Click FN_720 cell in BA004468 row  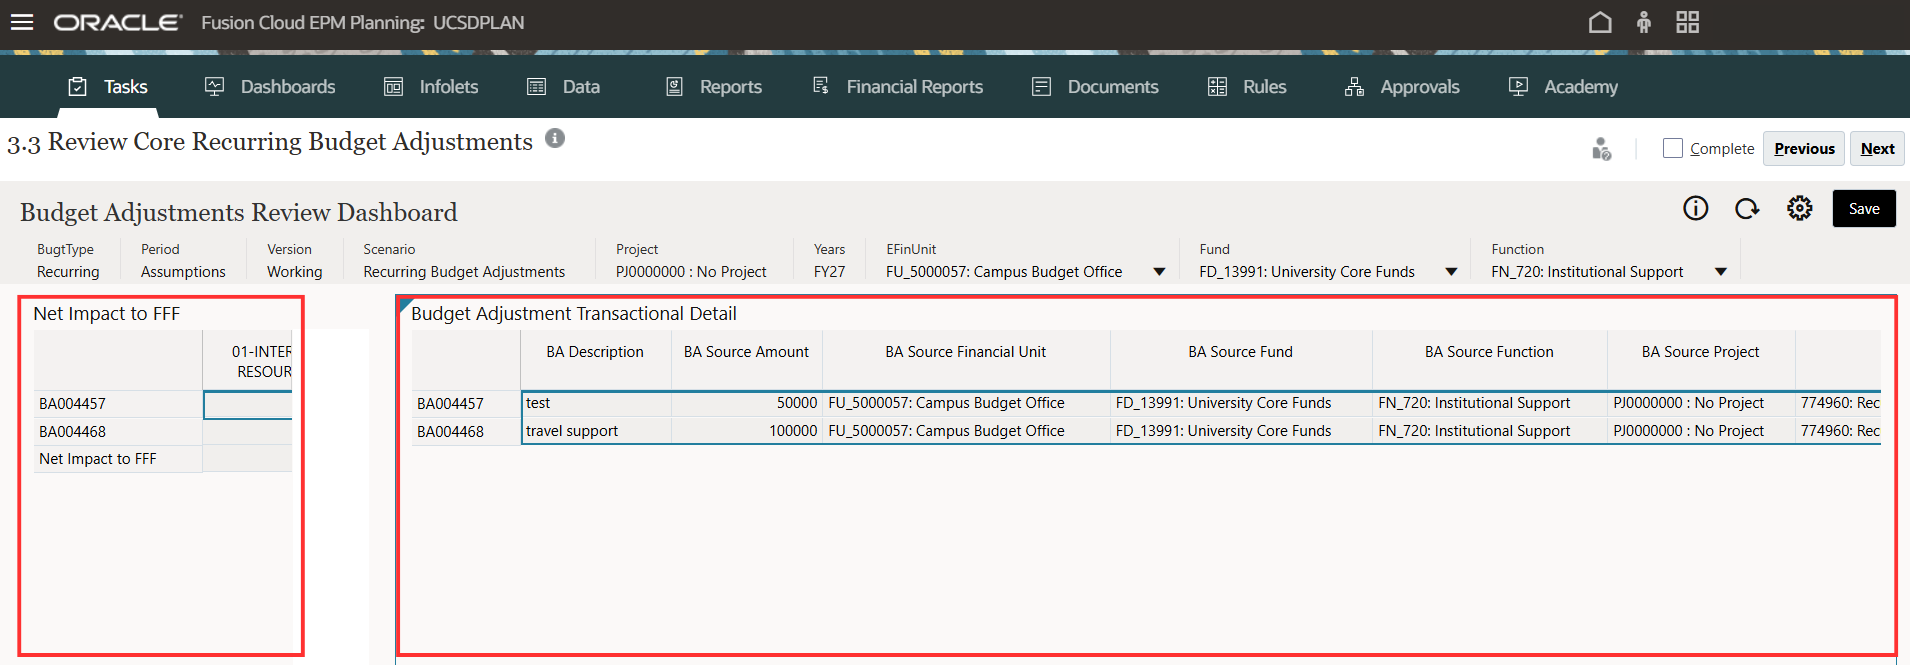(1489, 431)
